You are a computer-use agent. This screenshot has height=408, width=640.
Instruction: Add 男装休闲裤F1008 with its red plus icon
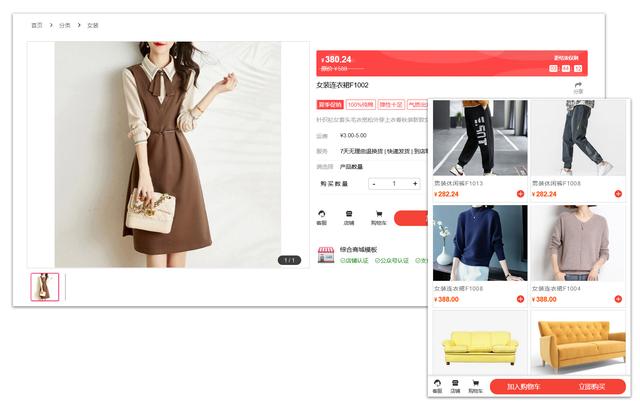[620, 194]
